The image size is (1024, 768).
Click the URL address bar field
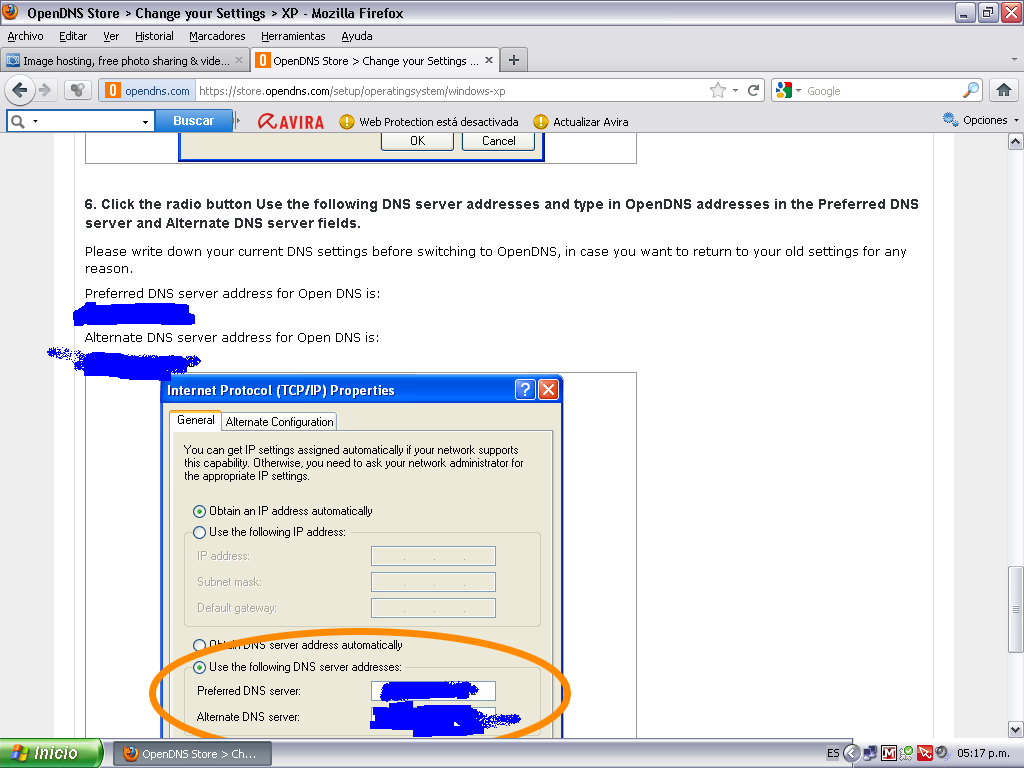point(451,91)
